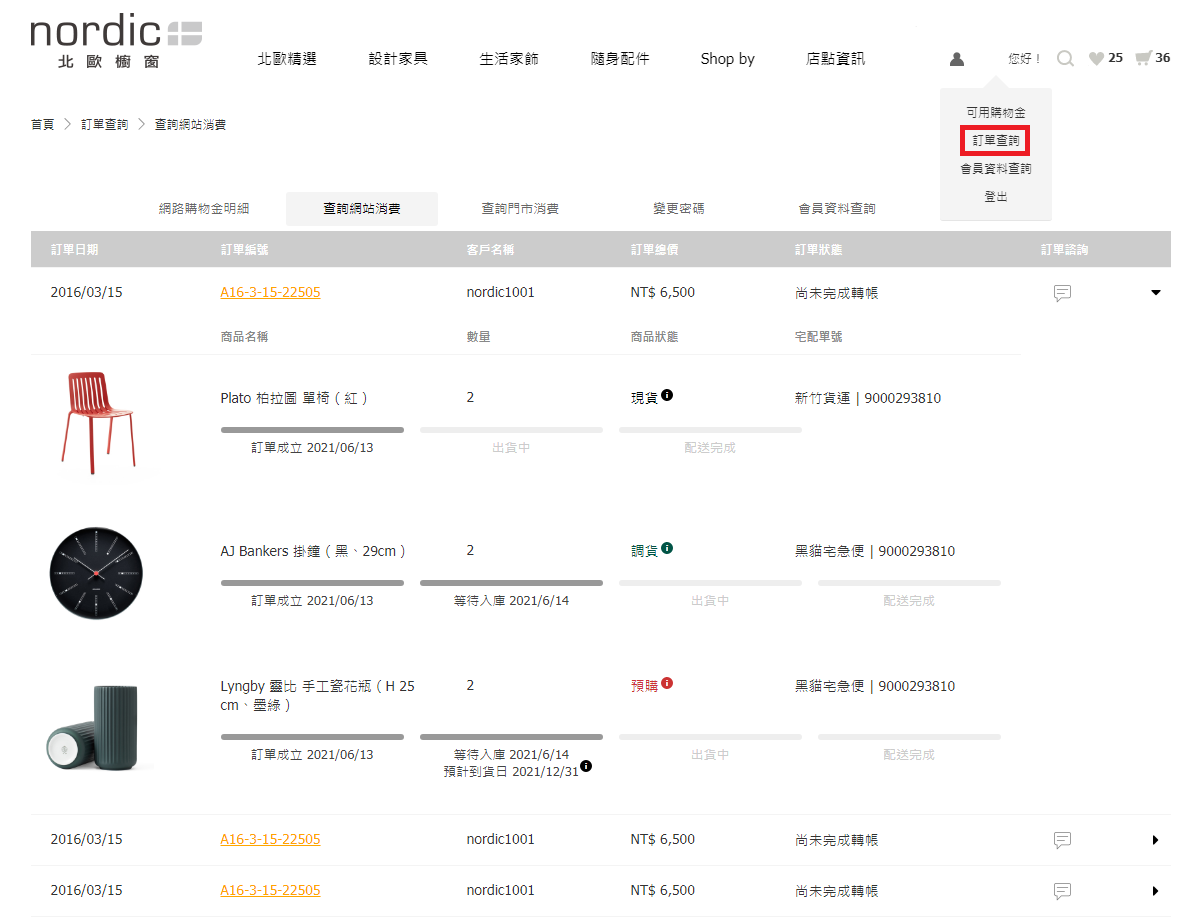Click the user account profile icon
This screenshot has width=1202, height=920.
click(957, 59)
